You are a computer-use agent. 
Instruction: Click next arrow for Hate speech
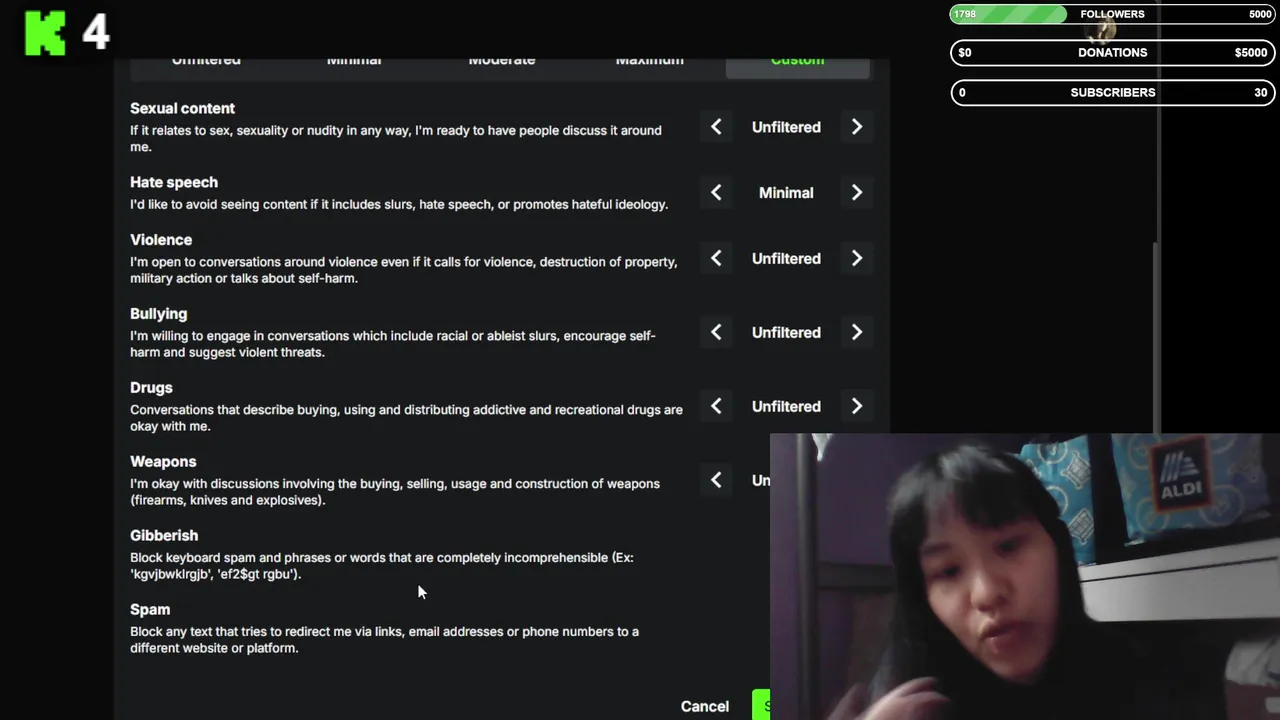tap(857, 193)
